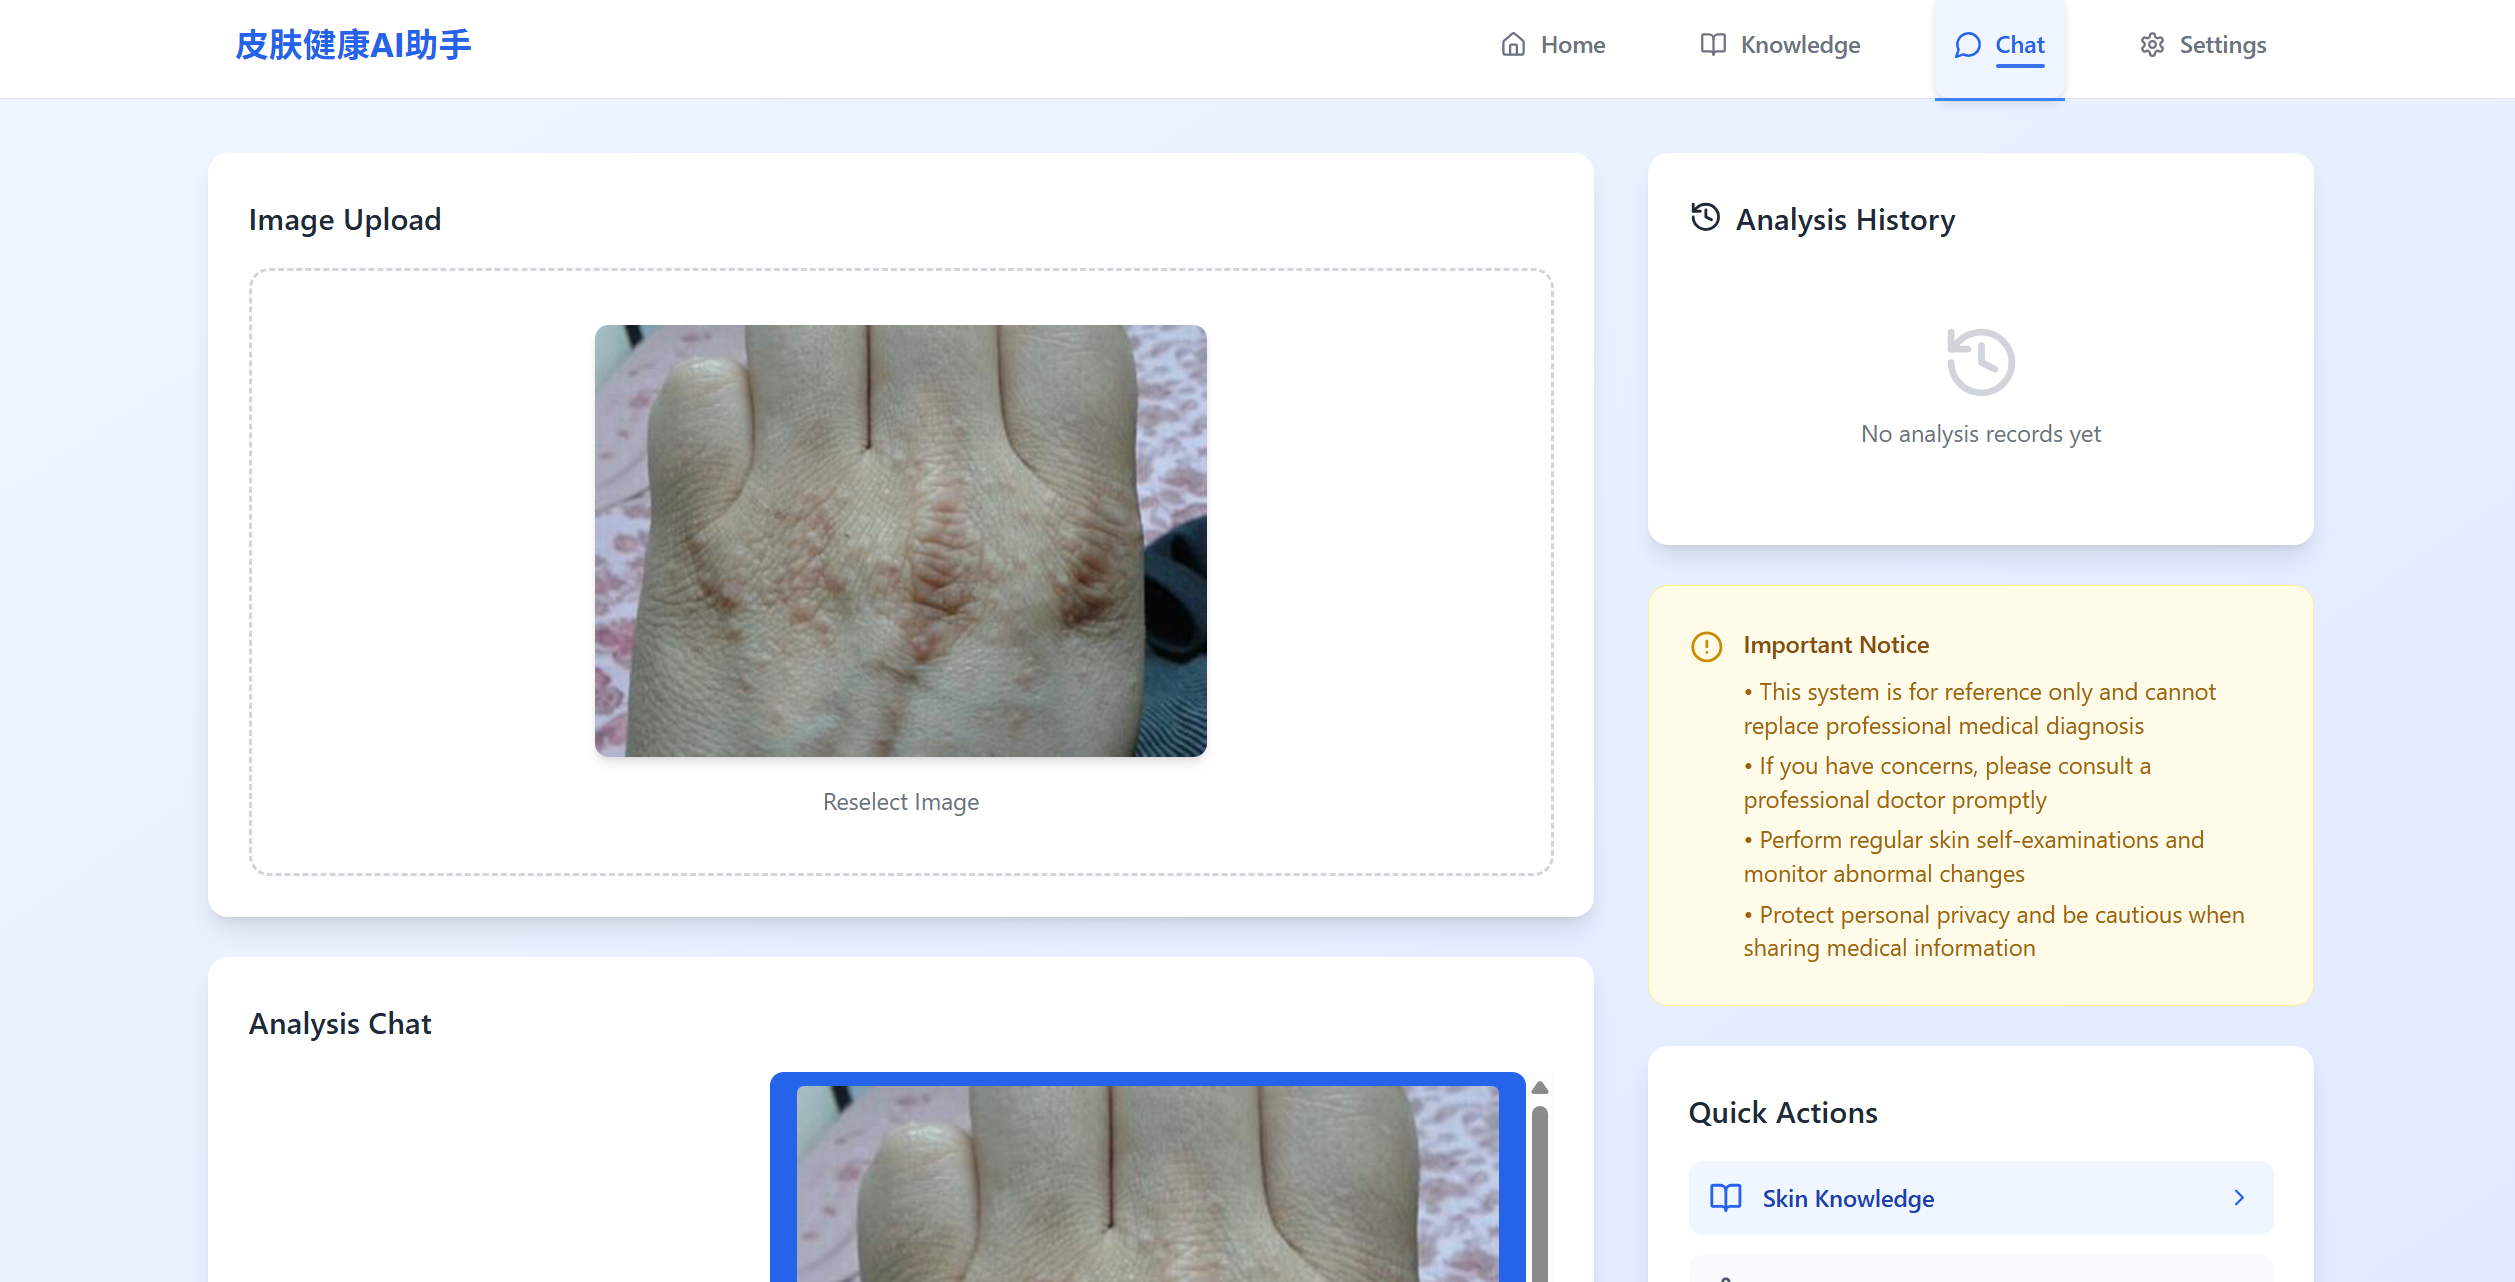
Task: Click the Skin Knowledge book icon
Action: pyautogui.click(x=1725, y=1198)
